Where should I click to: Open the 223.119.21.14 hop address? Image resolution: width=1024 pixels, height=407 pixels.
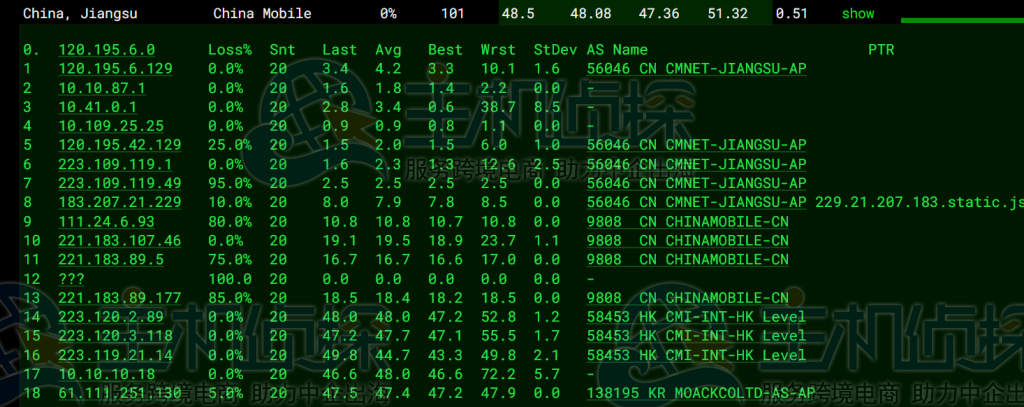[x=115, y=355]
